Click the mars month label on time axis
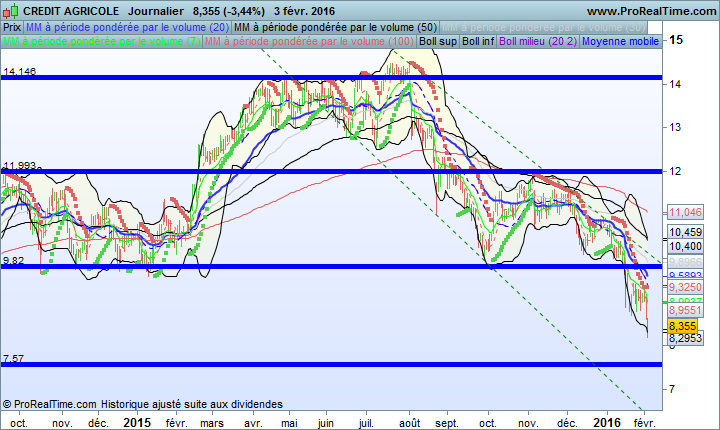The image size is (720, 430). (212, 423)
